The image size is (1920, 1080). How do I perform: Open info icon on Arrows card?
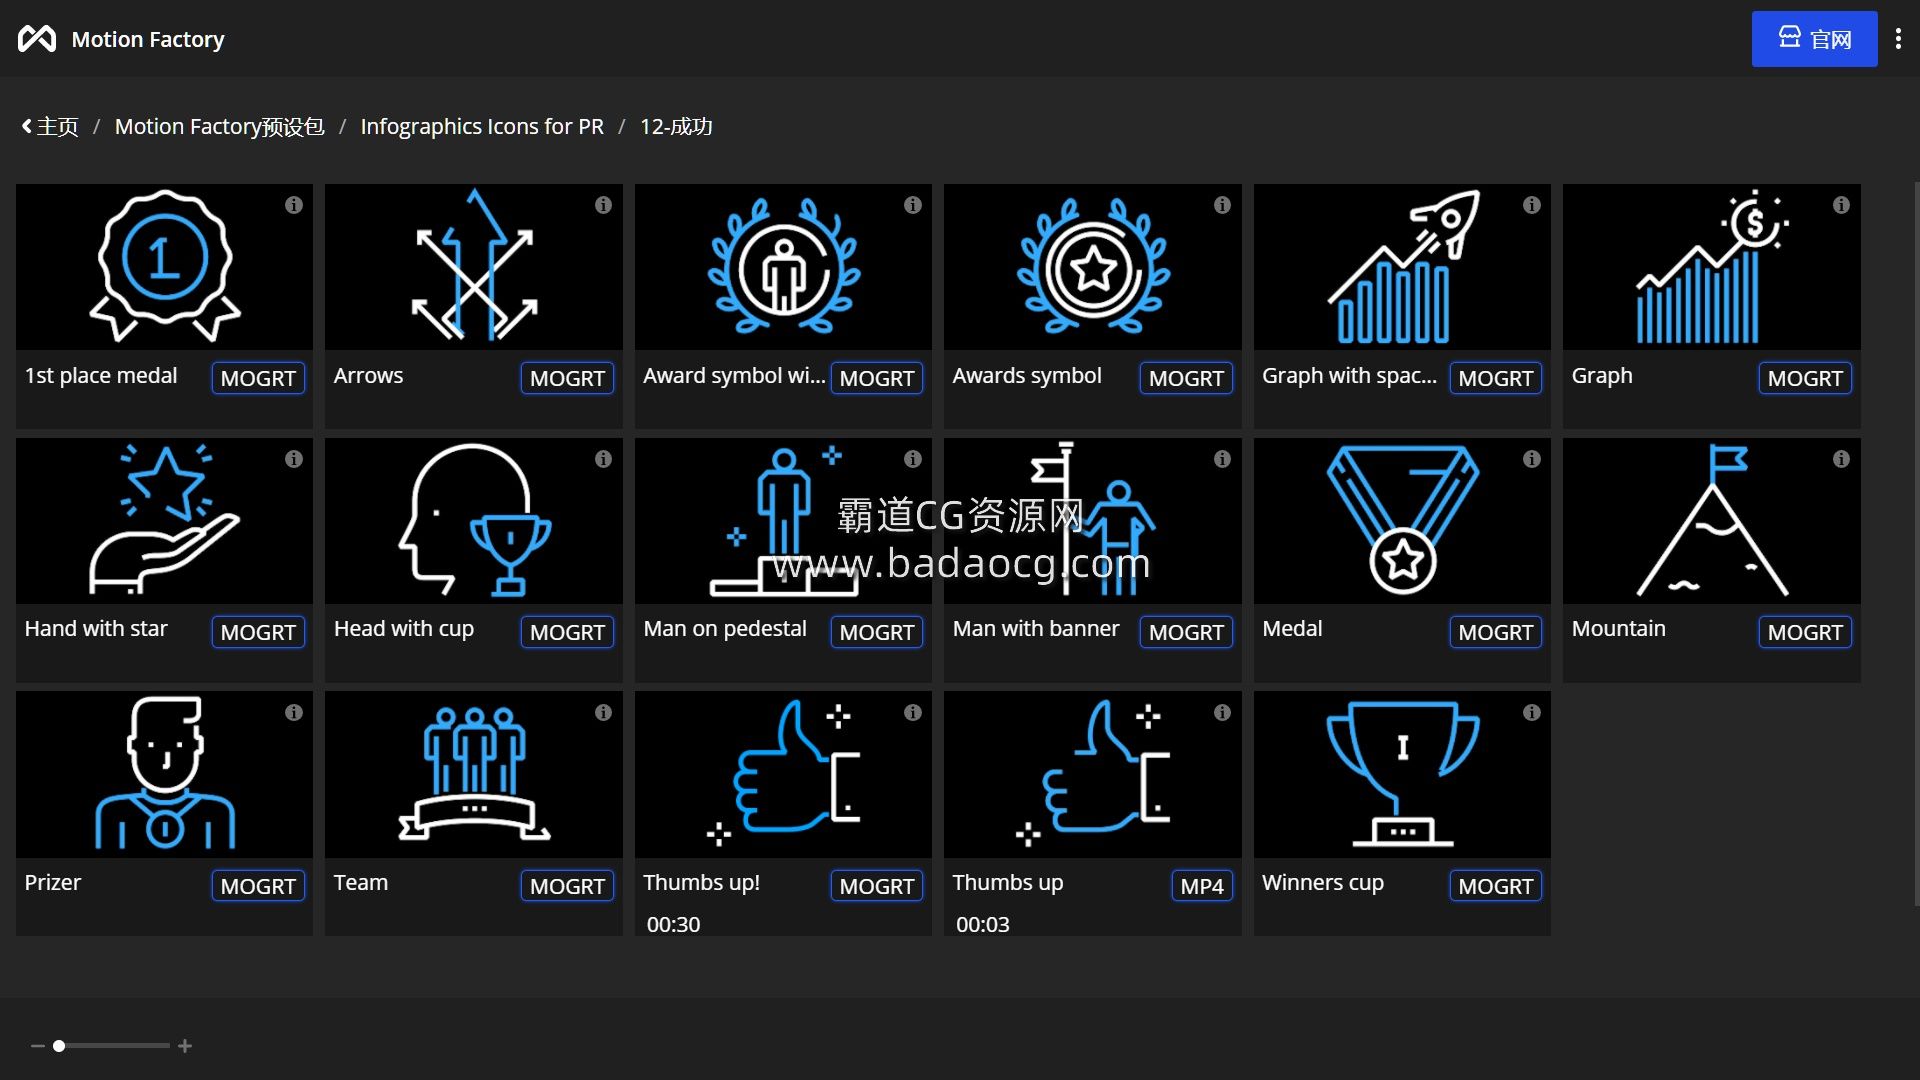(603, 205)
